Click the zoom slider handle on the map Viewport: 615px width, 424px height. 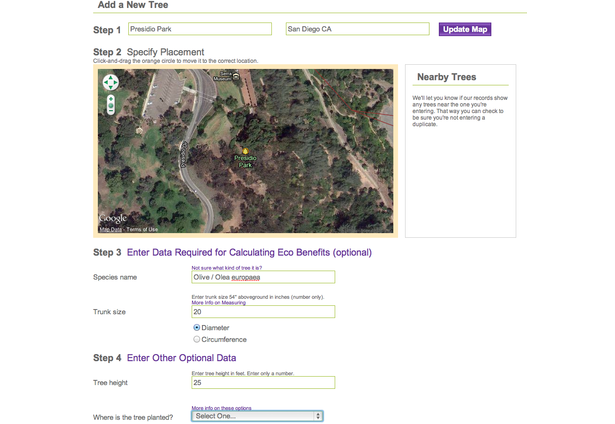point(111,106)
